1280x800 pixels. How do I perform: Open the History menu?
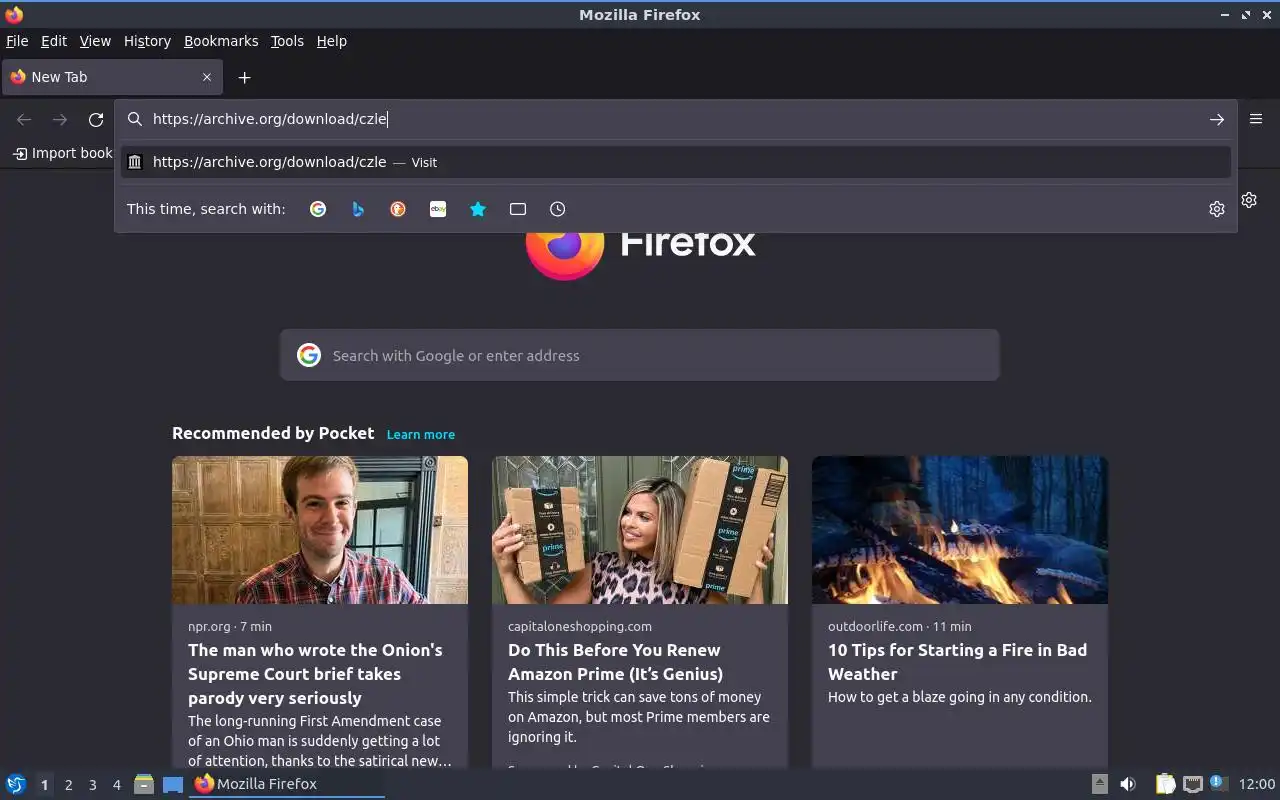[147, 41]
